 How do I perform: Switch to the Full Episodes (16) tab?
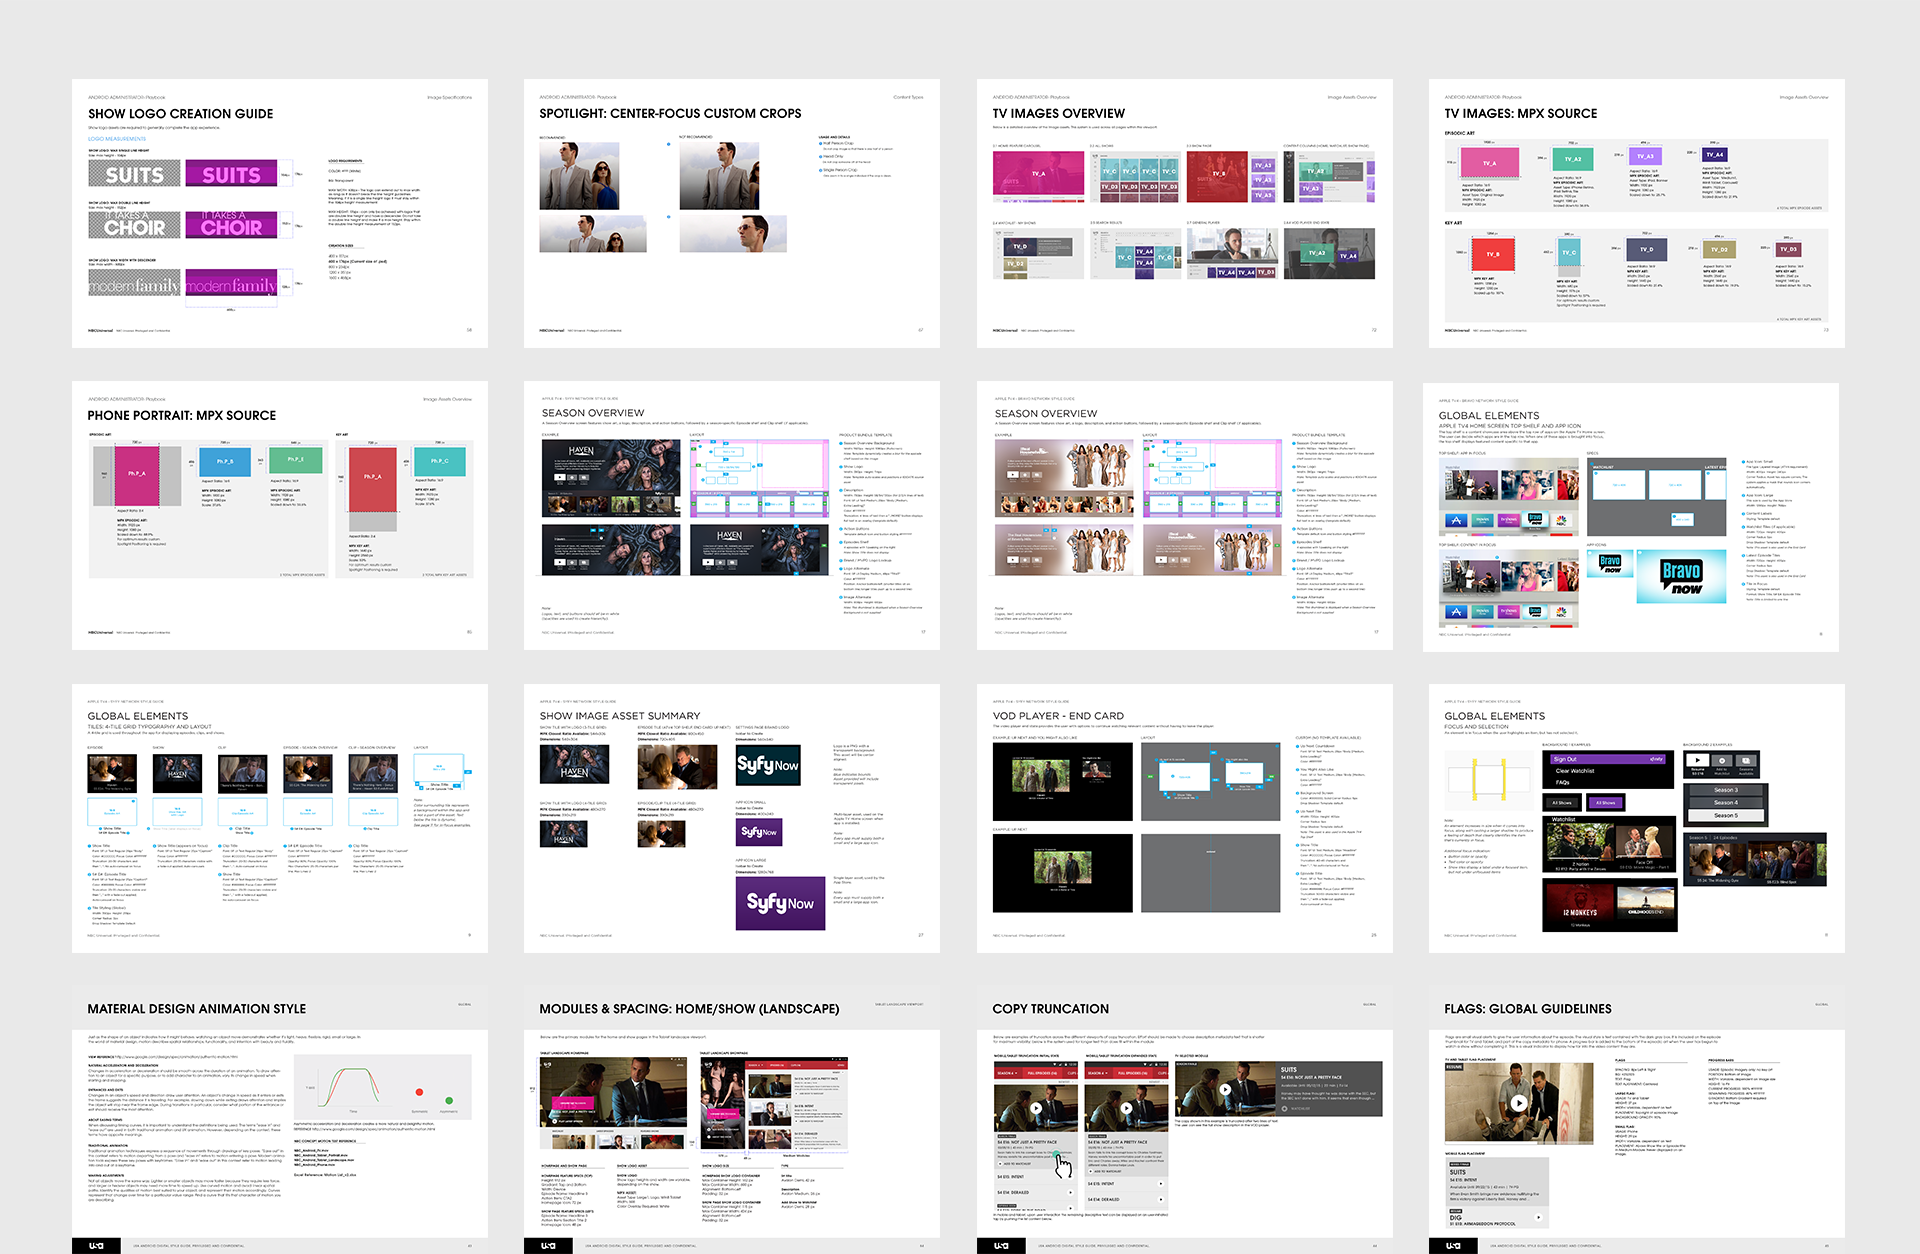point(1040,1072)
